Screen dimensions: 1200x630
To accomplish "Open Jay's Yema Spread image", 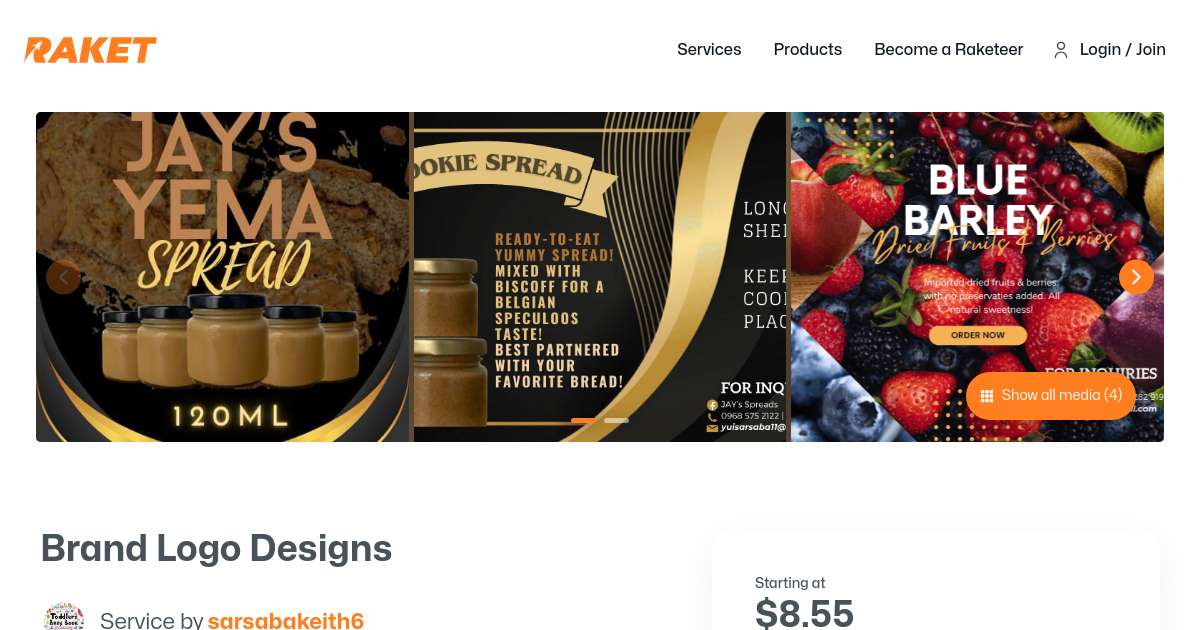I will [223, 277].
